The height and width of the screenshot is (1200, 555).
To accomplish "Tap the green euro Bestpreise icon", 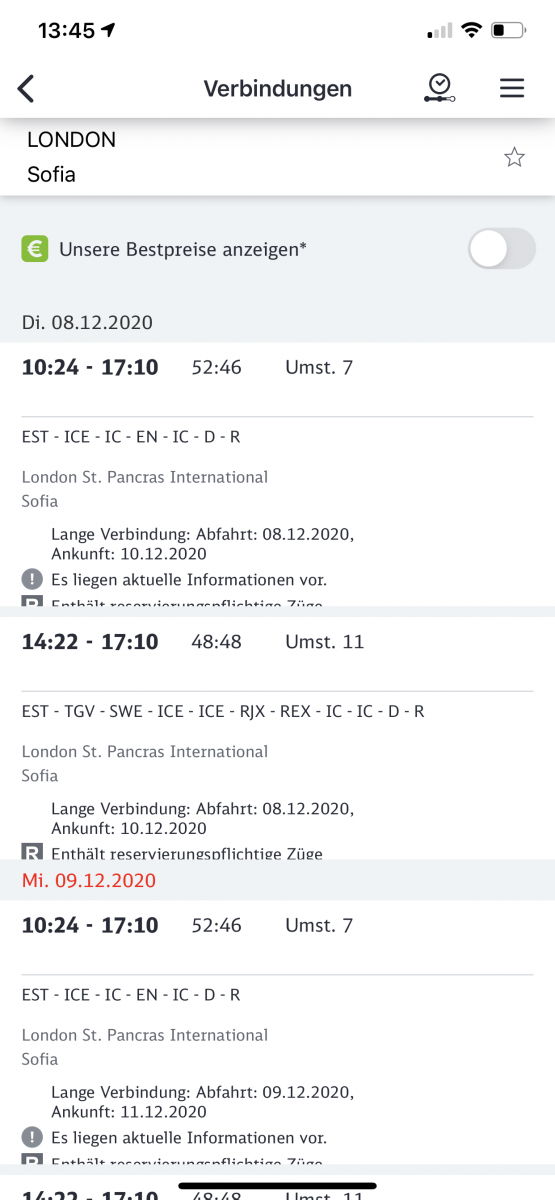I will (35, 249).
